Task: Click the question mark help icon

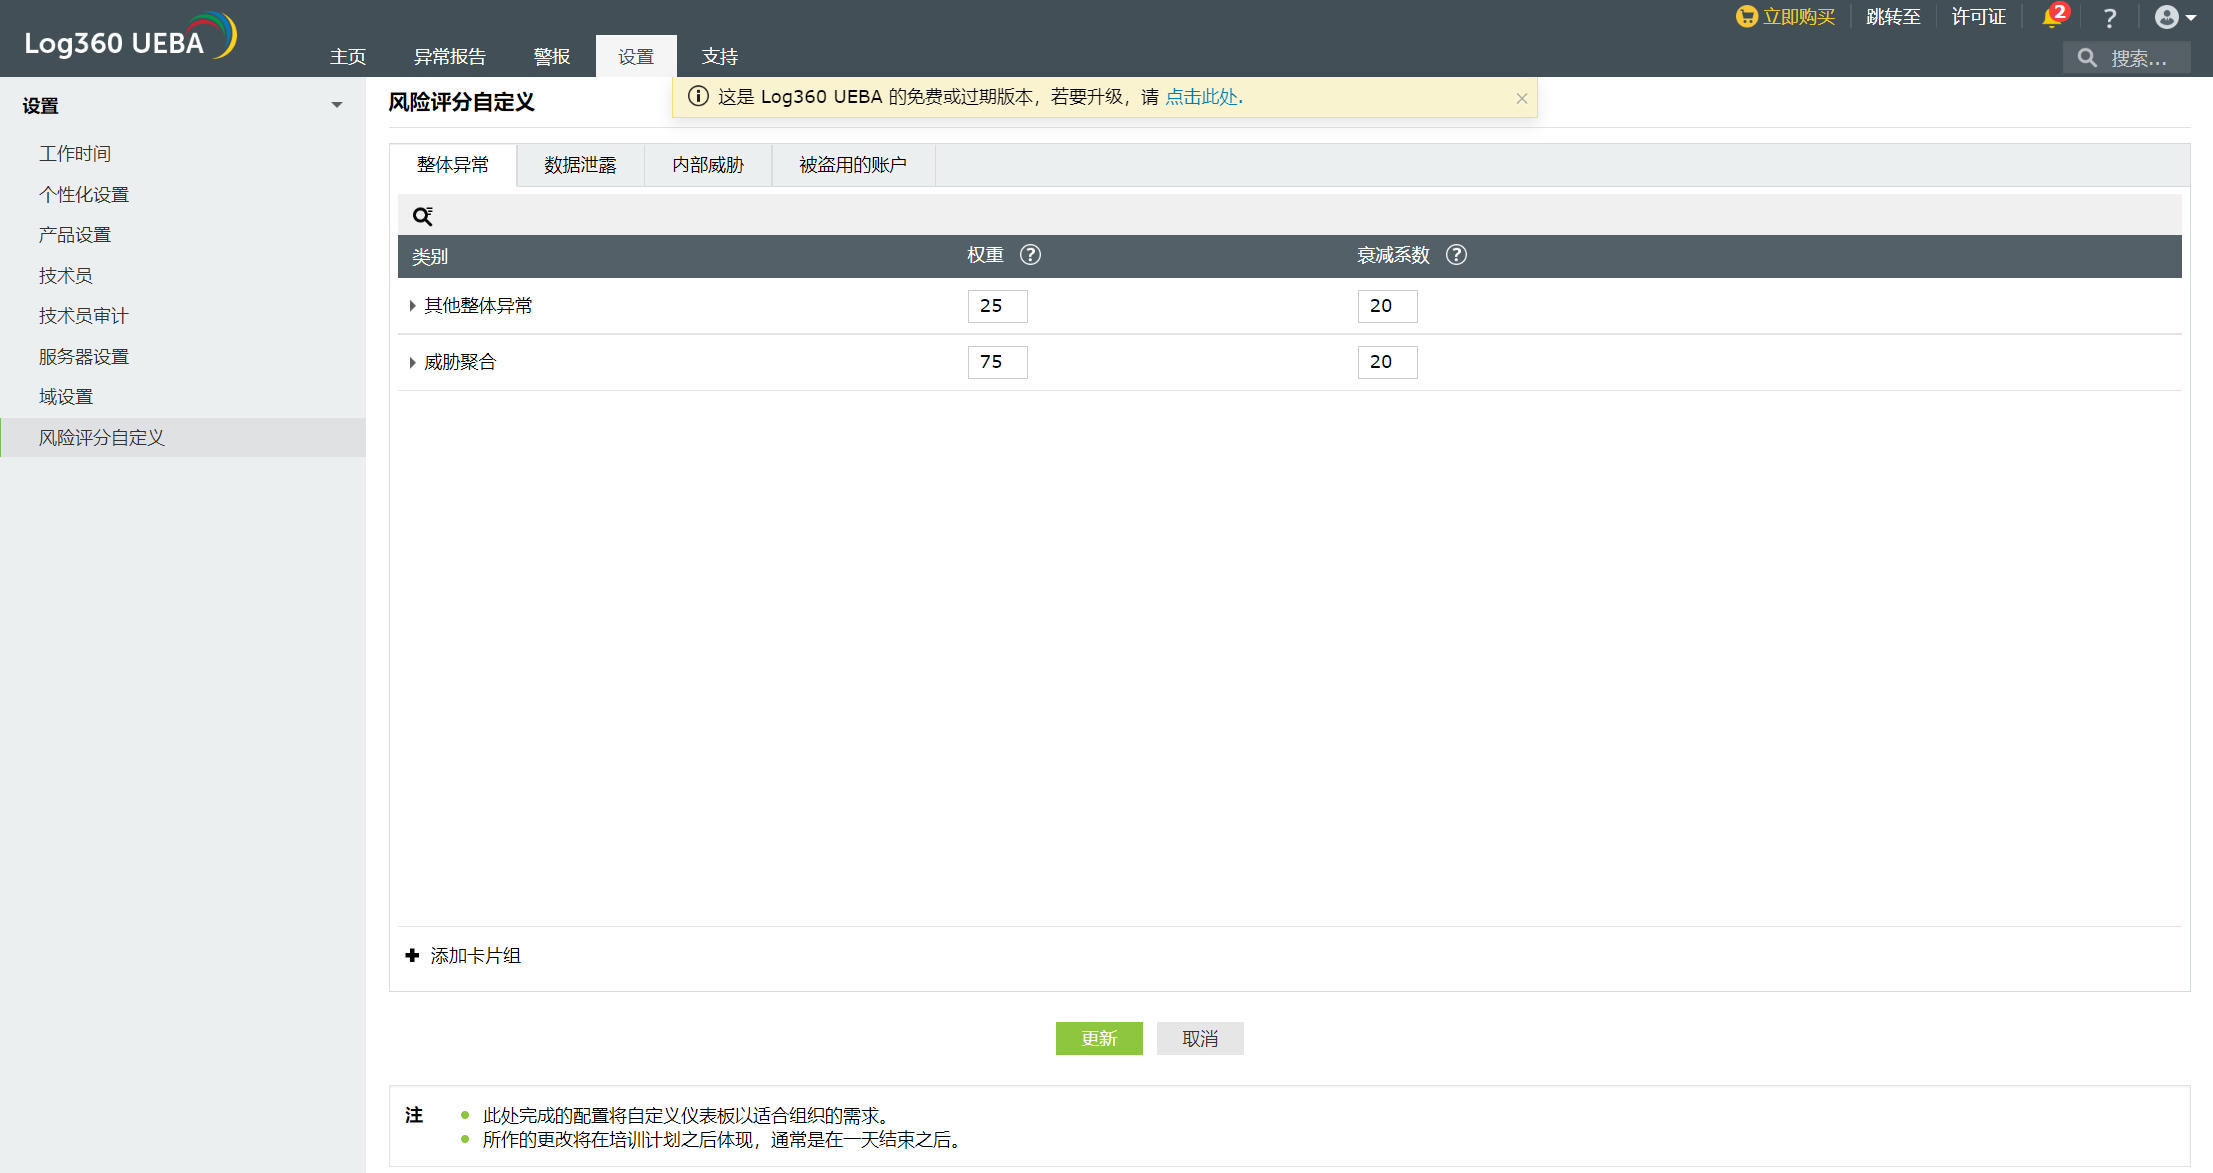Action: point(2110,18)
